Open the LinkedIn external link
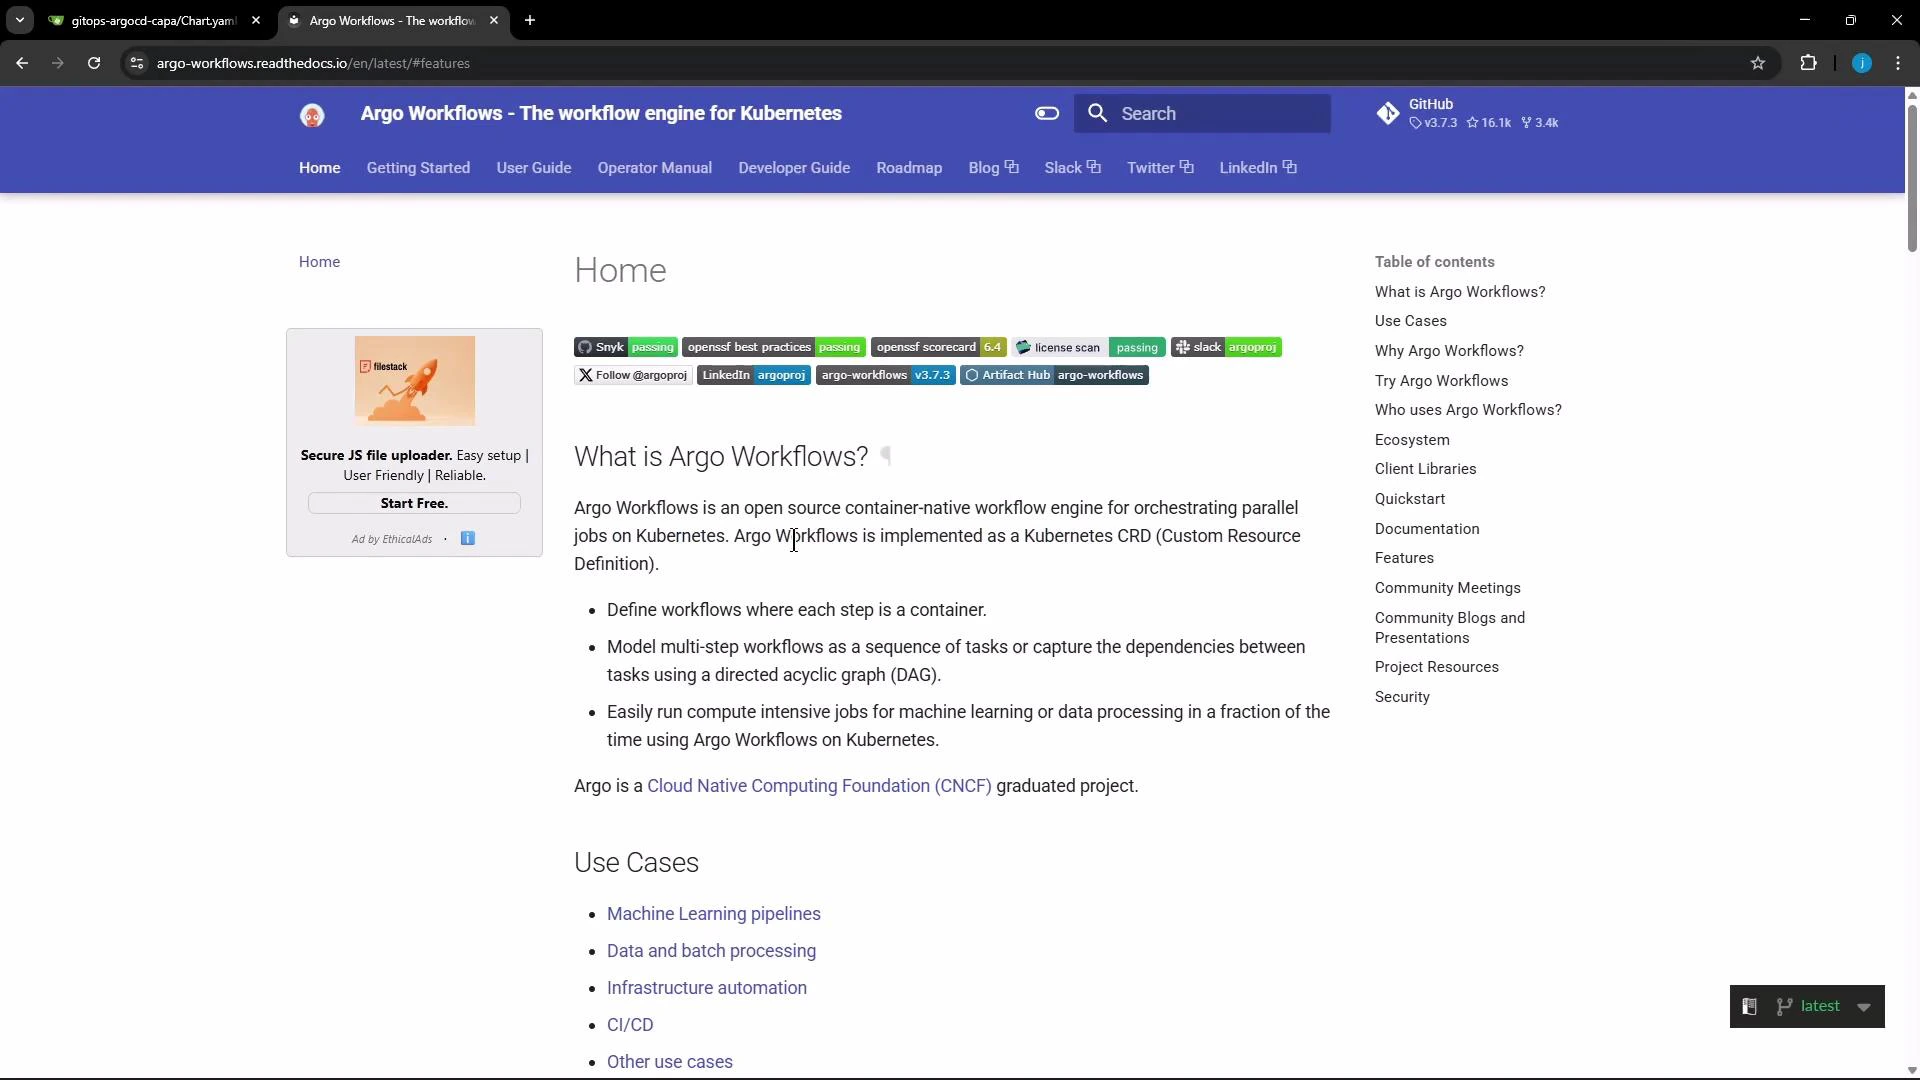Screen dimensions: 1920x1080 [x=1258, y=168]
